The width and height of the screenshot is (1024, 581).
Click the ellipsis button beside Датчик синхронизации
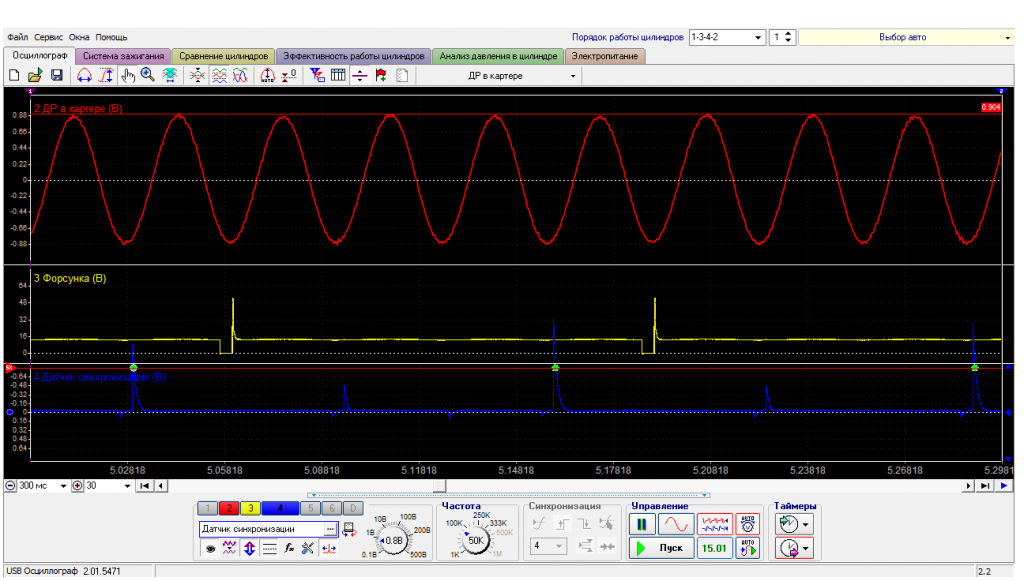330,529
